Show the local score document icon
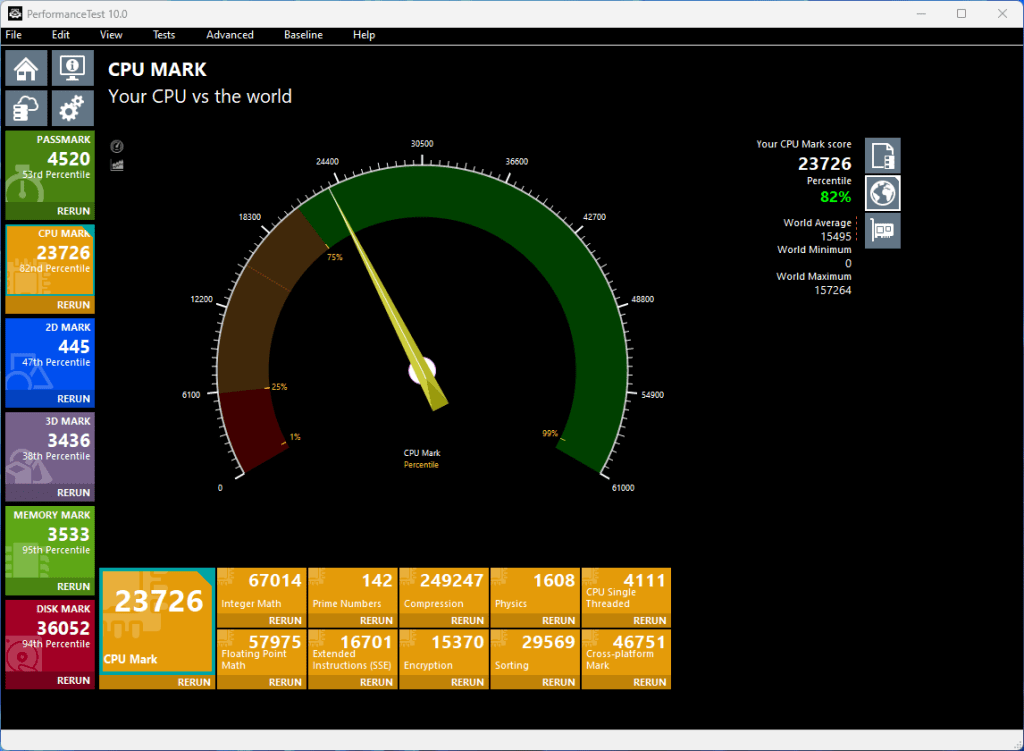 tap(883, 155)
